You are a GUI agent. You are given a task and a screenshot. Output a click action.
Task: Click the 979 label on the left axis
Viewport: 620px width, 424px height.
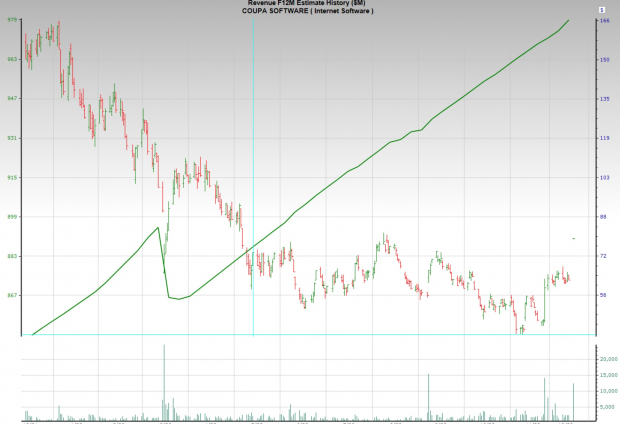pyautogui.click(x=12, y=20)
